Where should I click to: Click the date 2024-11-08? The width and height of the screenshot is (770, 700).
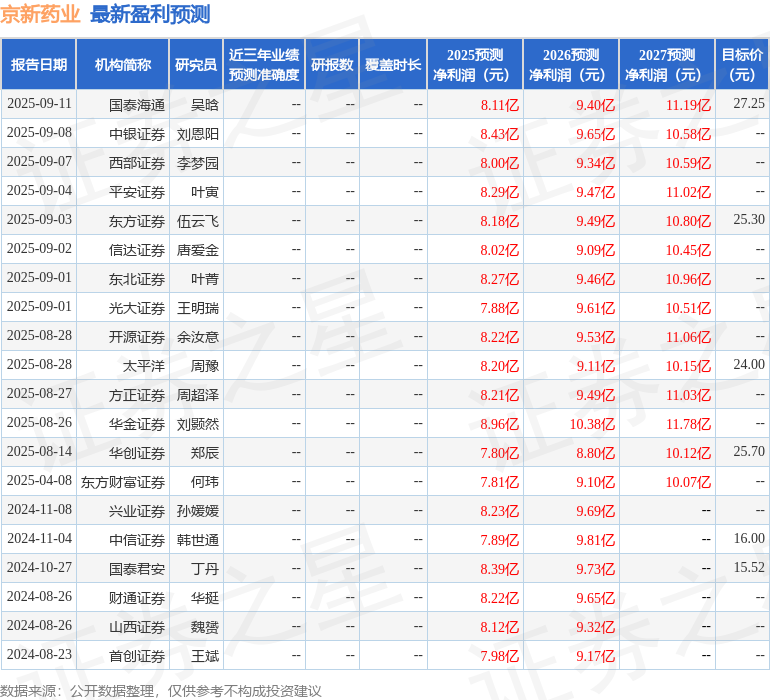pyautogui.click(x=39, y=509)
